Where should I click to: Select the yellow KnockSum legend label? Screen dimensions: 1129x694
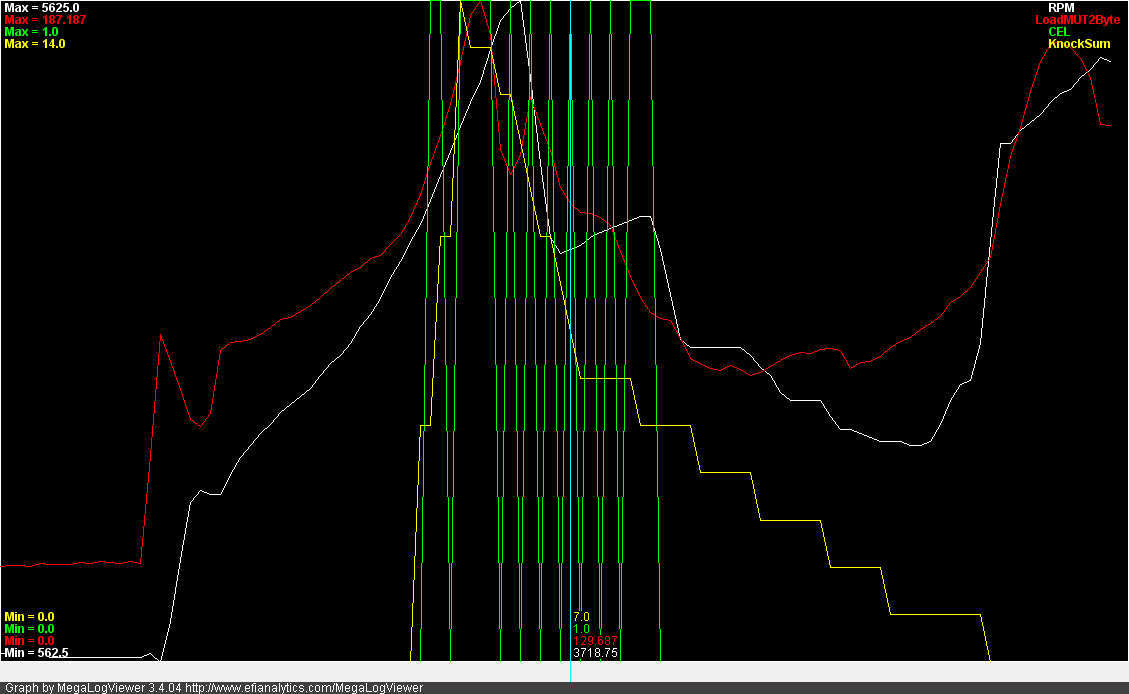pos(1078,44)
